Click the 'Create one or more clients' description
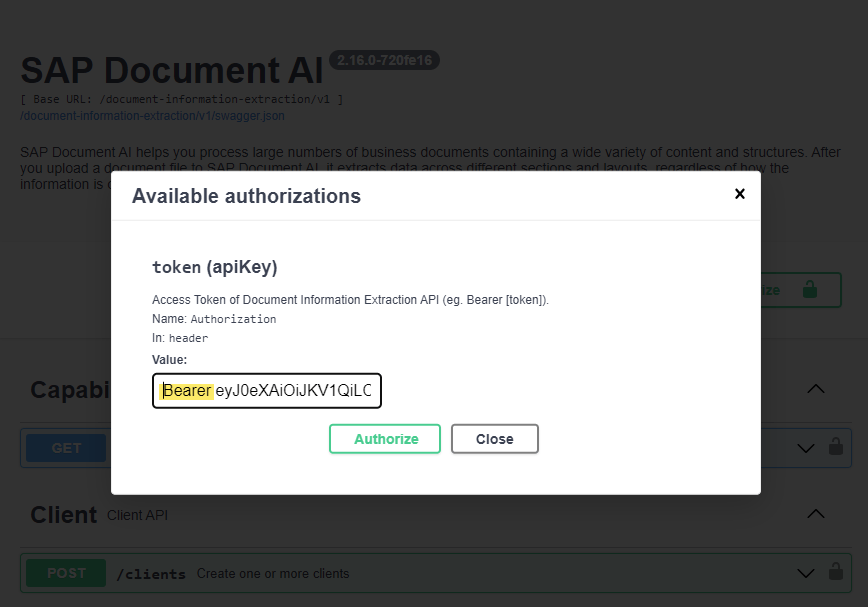This screenshot has width=868, height=607. tap(273, 574)
